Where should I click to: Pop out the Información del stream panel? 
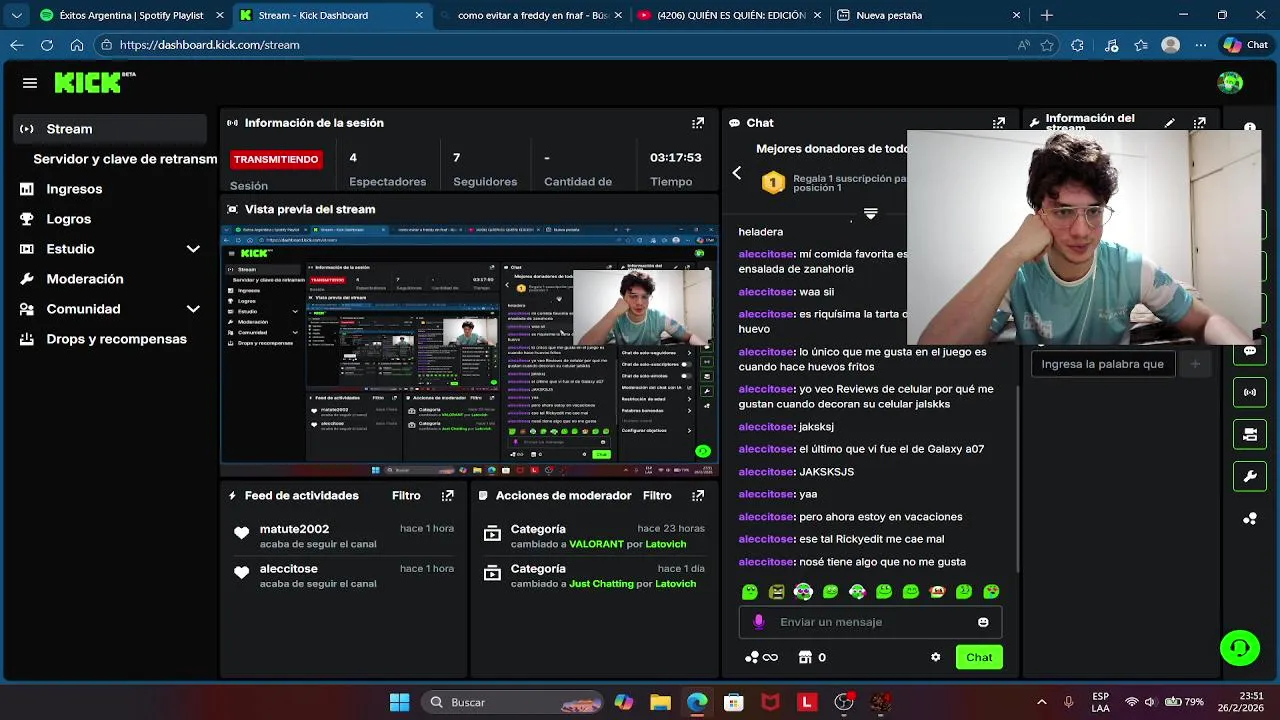point(1200,123)
